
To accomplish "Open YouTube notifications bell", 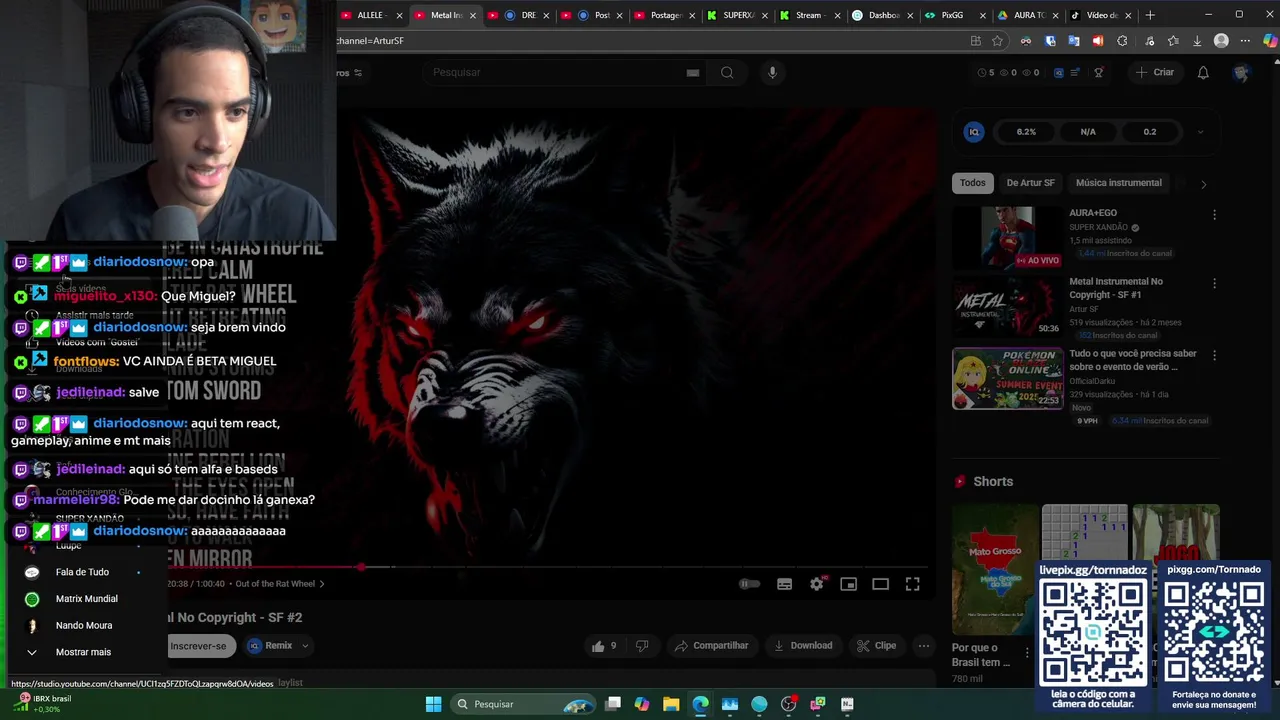I will [x=1203, y=72].
